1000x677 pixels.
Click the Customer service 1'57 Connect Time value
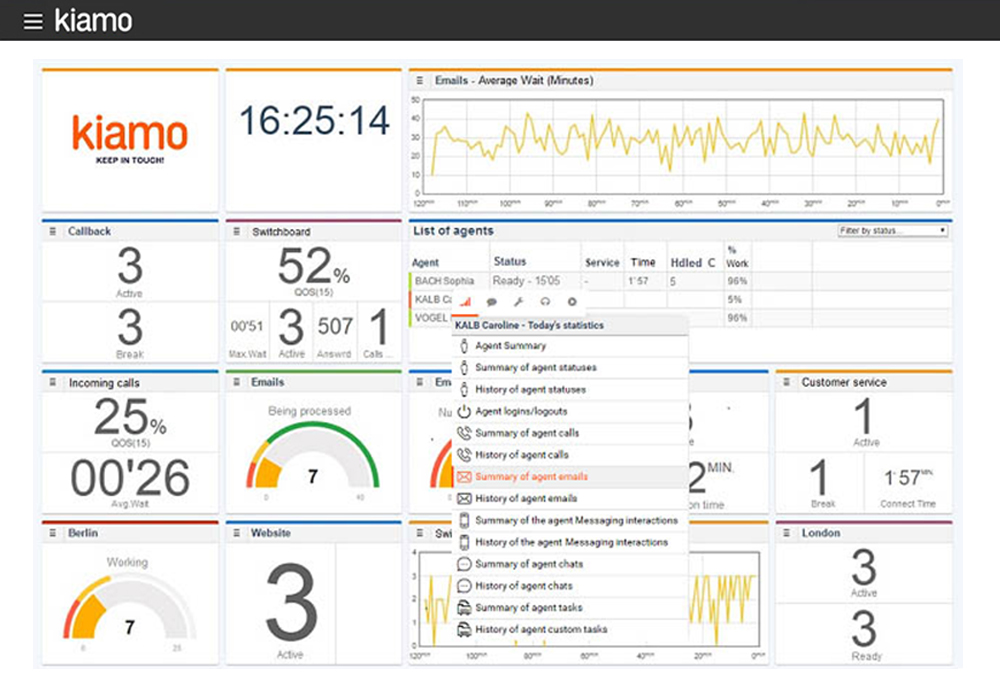[x=908, y=477]
